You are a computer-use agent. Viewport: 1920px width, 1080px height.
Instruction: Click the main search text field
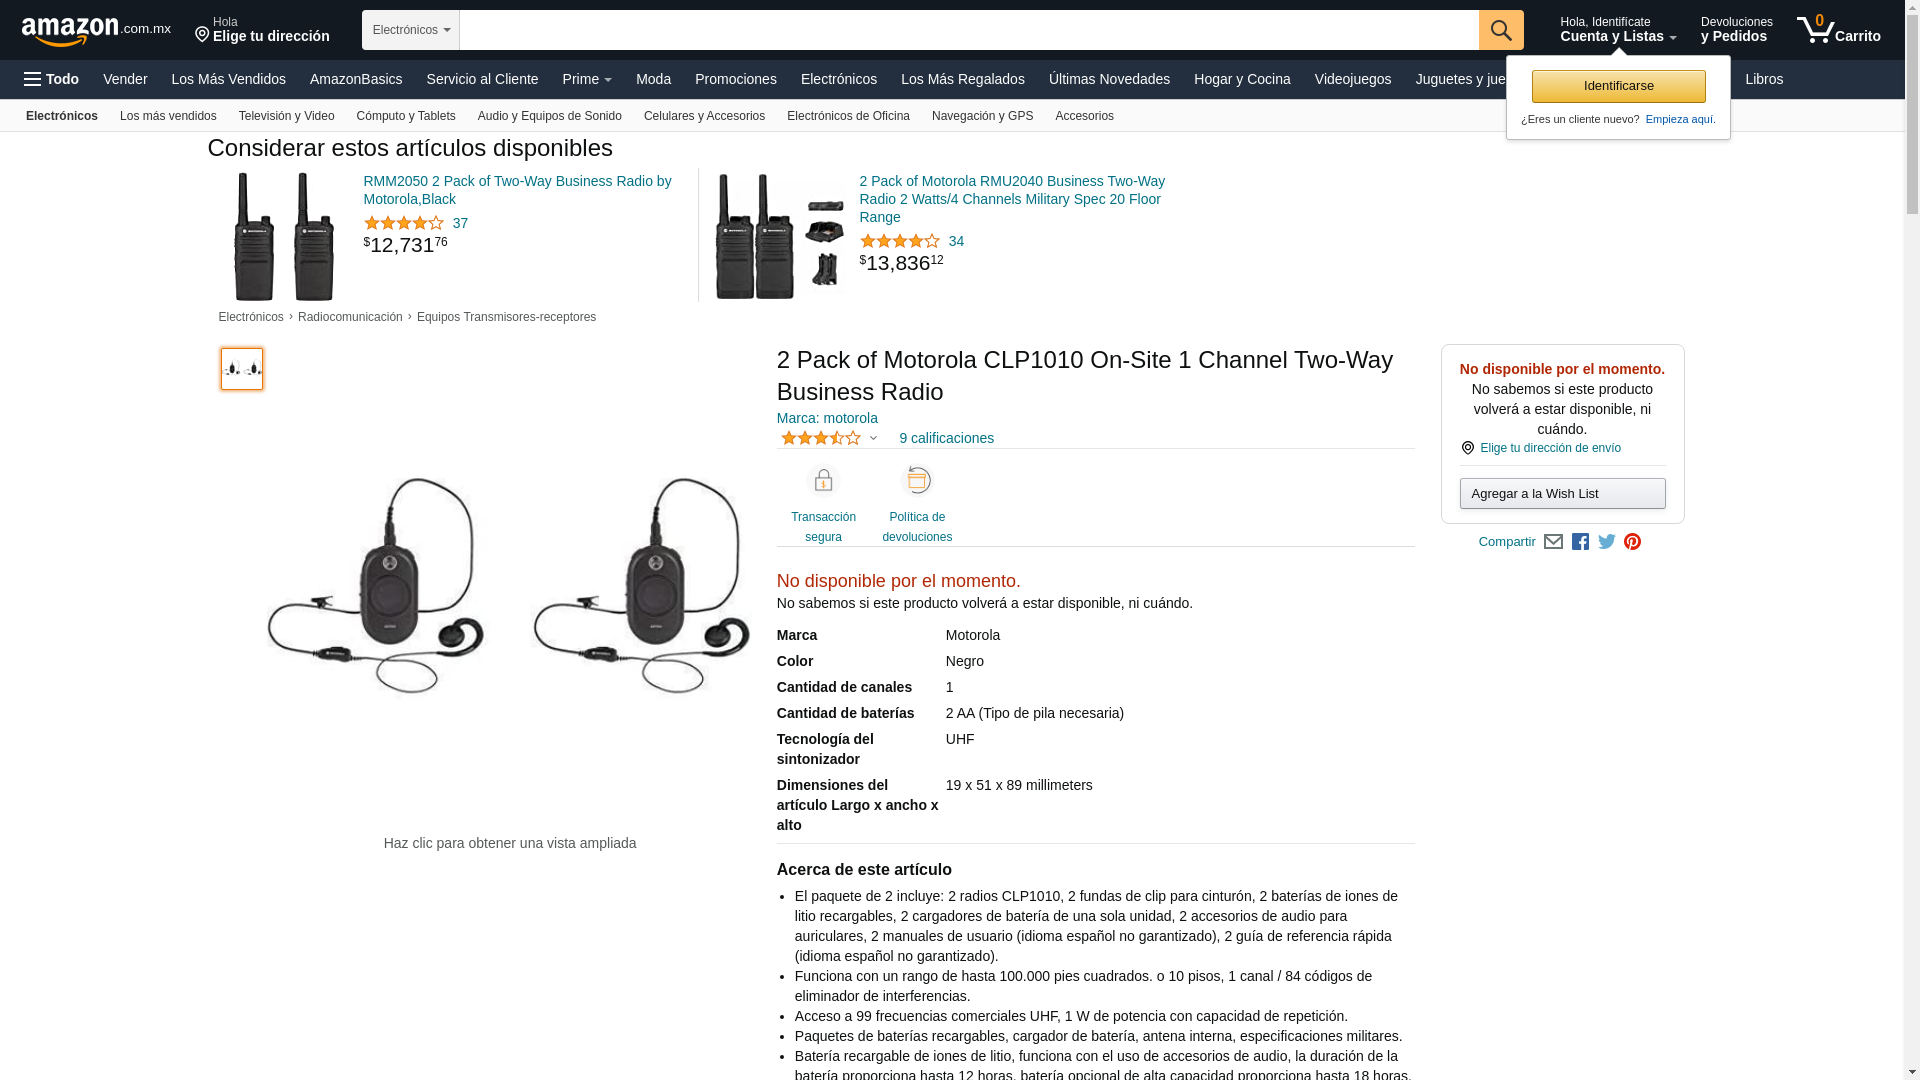point(969,30)
